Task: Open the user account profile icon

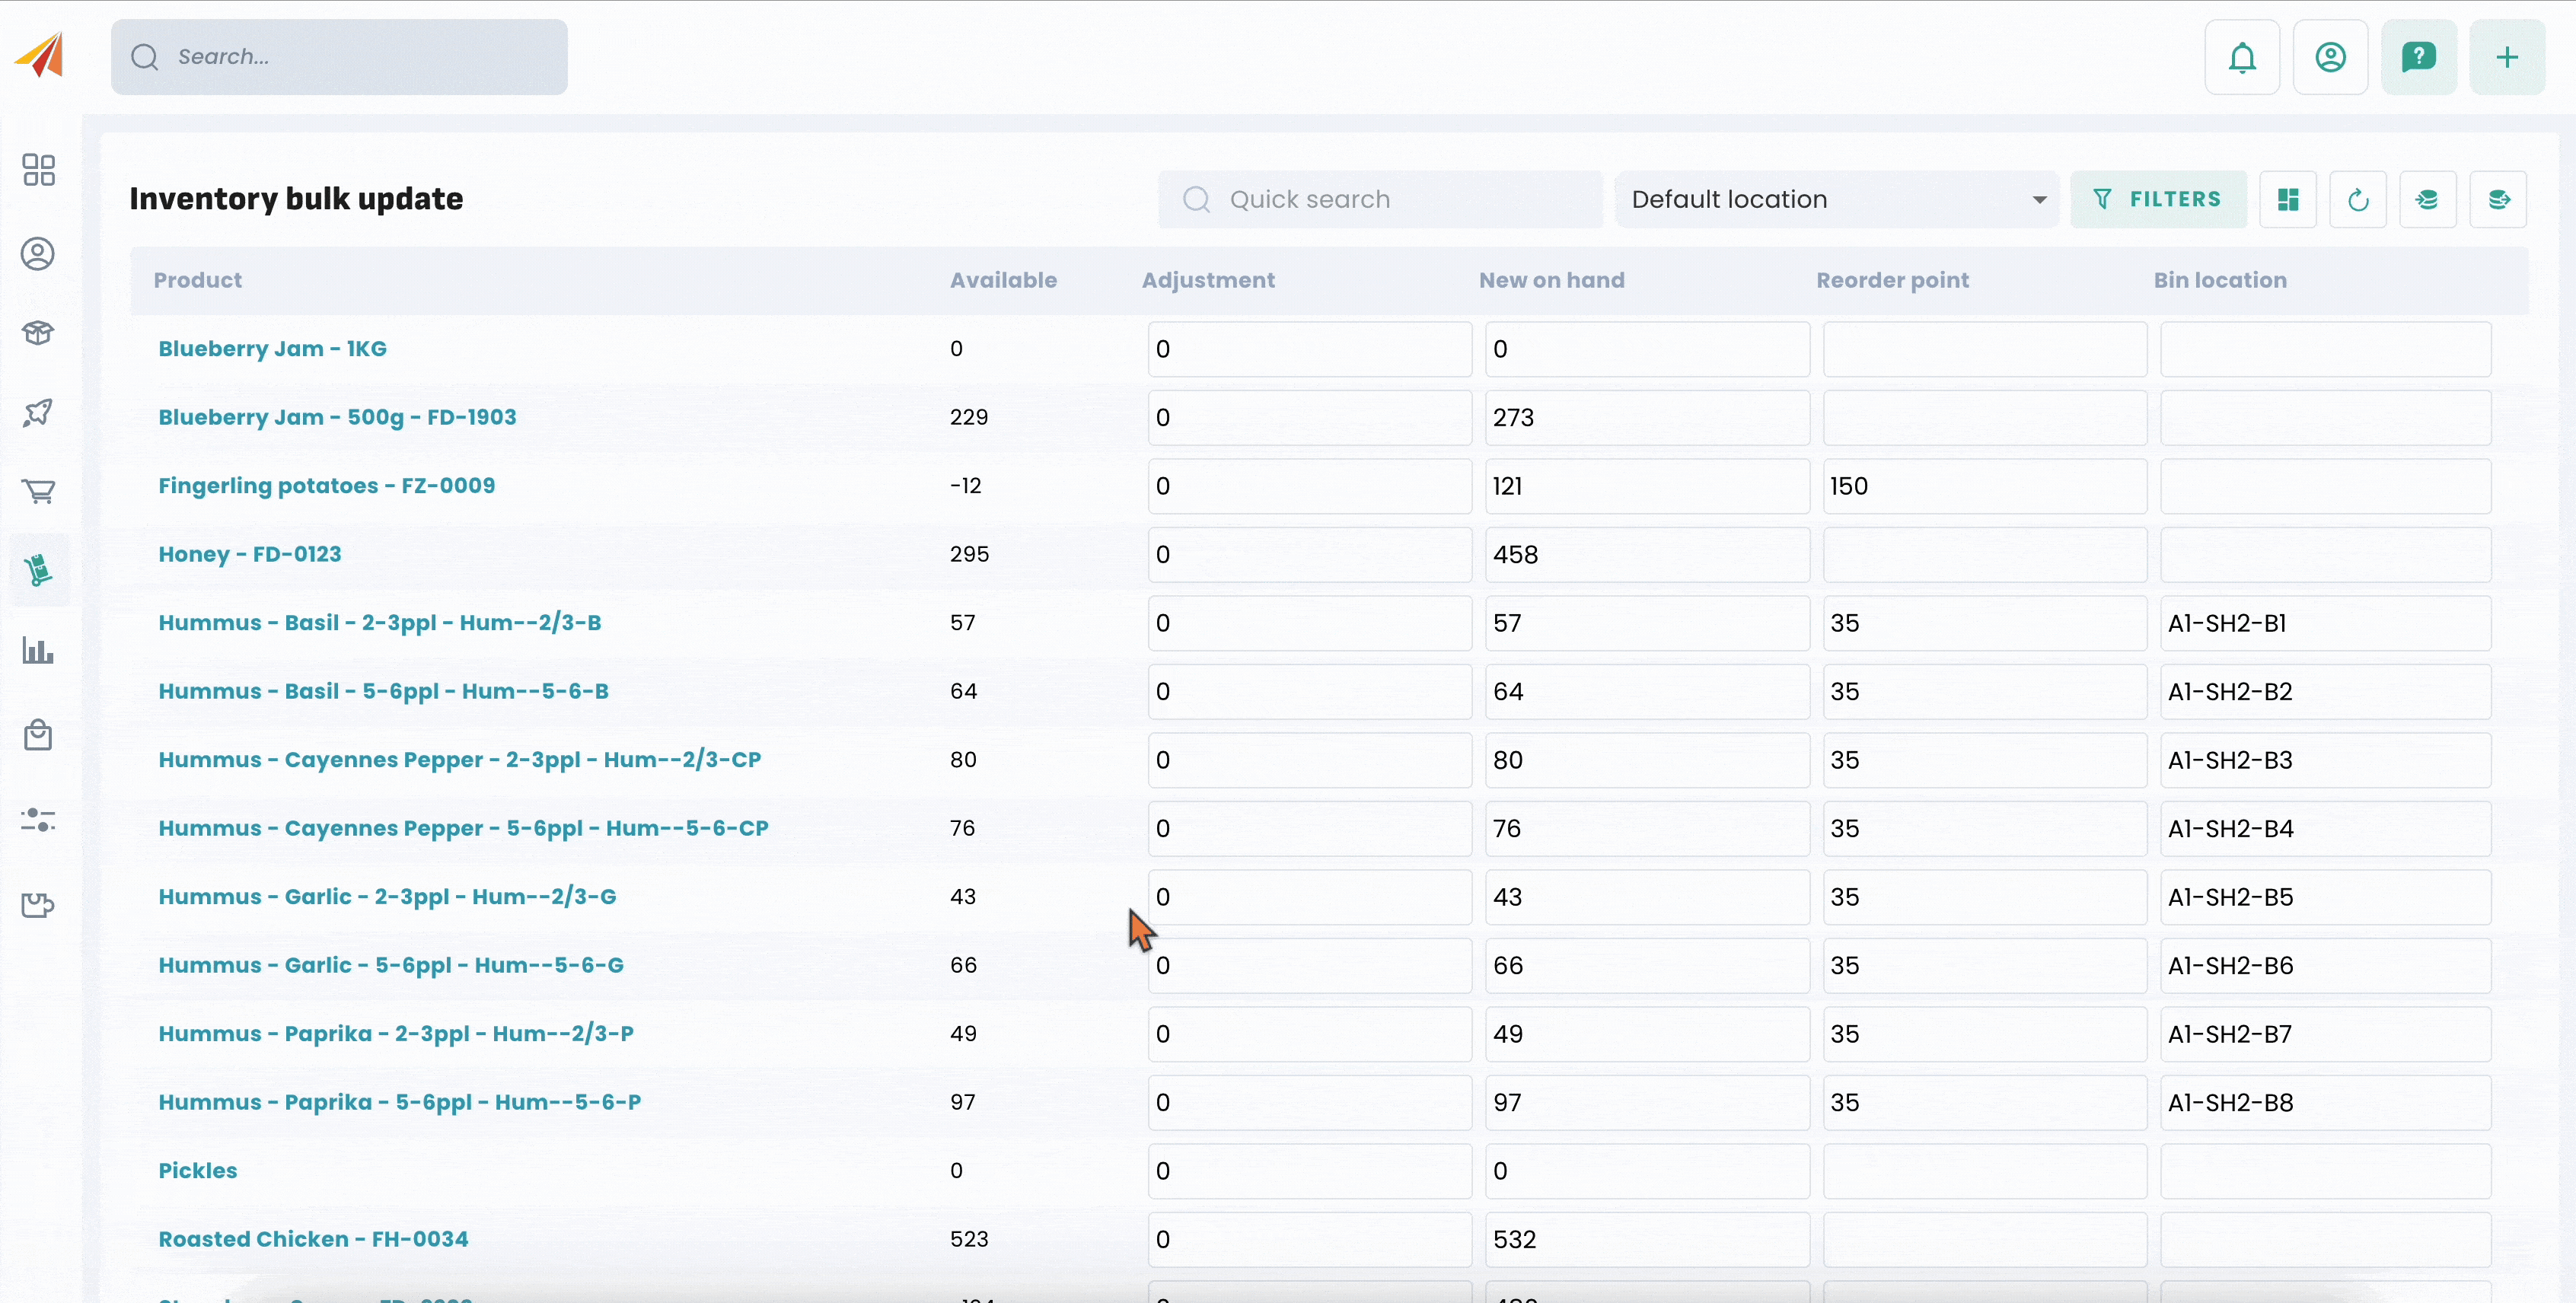Action: [x=2329, y=57]
